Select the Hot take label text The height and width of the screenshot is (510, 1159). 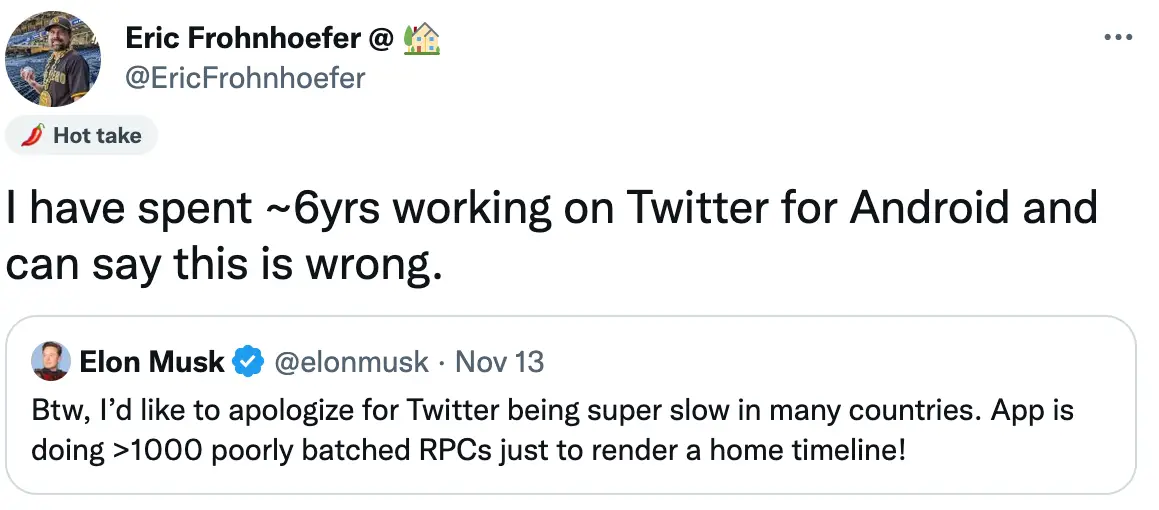pyautogui.click(x=97, y=136)
